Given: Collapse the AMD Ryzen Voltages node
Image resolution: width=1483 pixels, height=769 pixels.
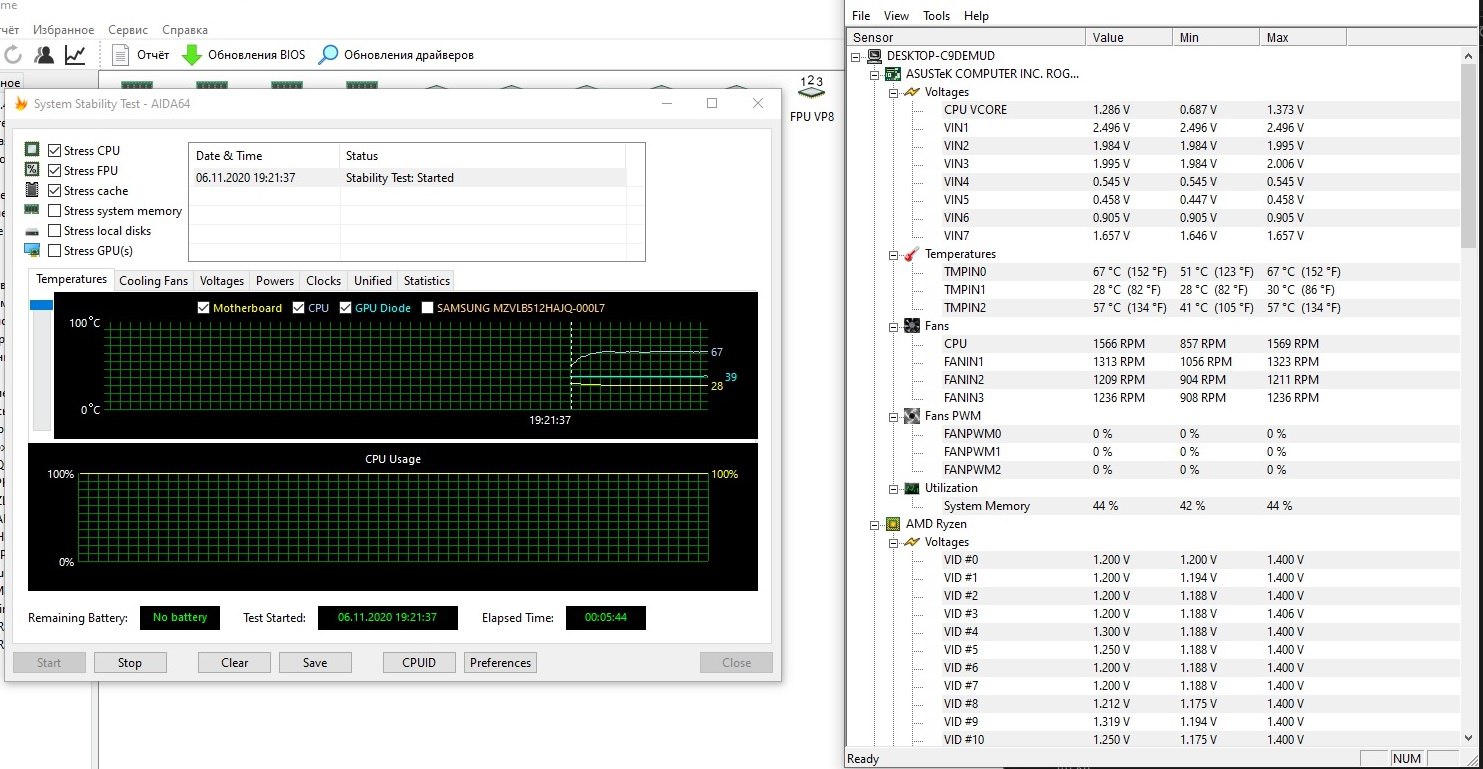Looking at the screenshot, I should [x=893, y=542].
